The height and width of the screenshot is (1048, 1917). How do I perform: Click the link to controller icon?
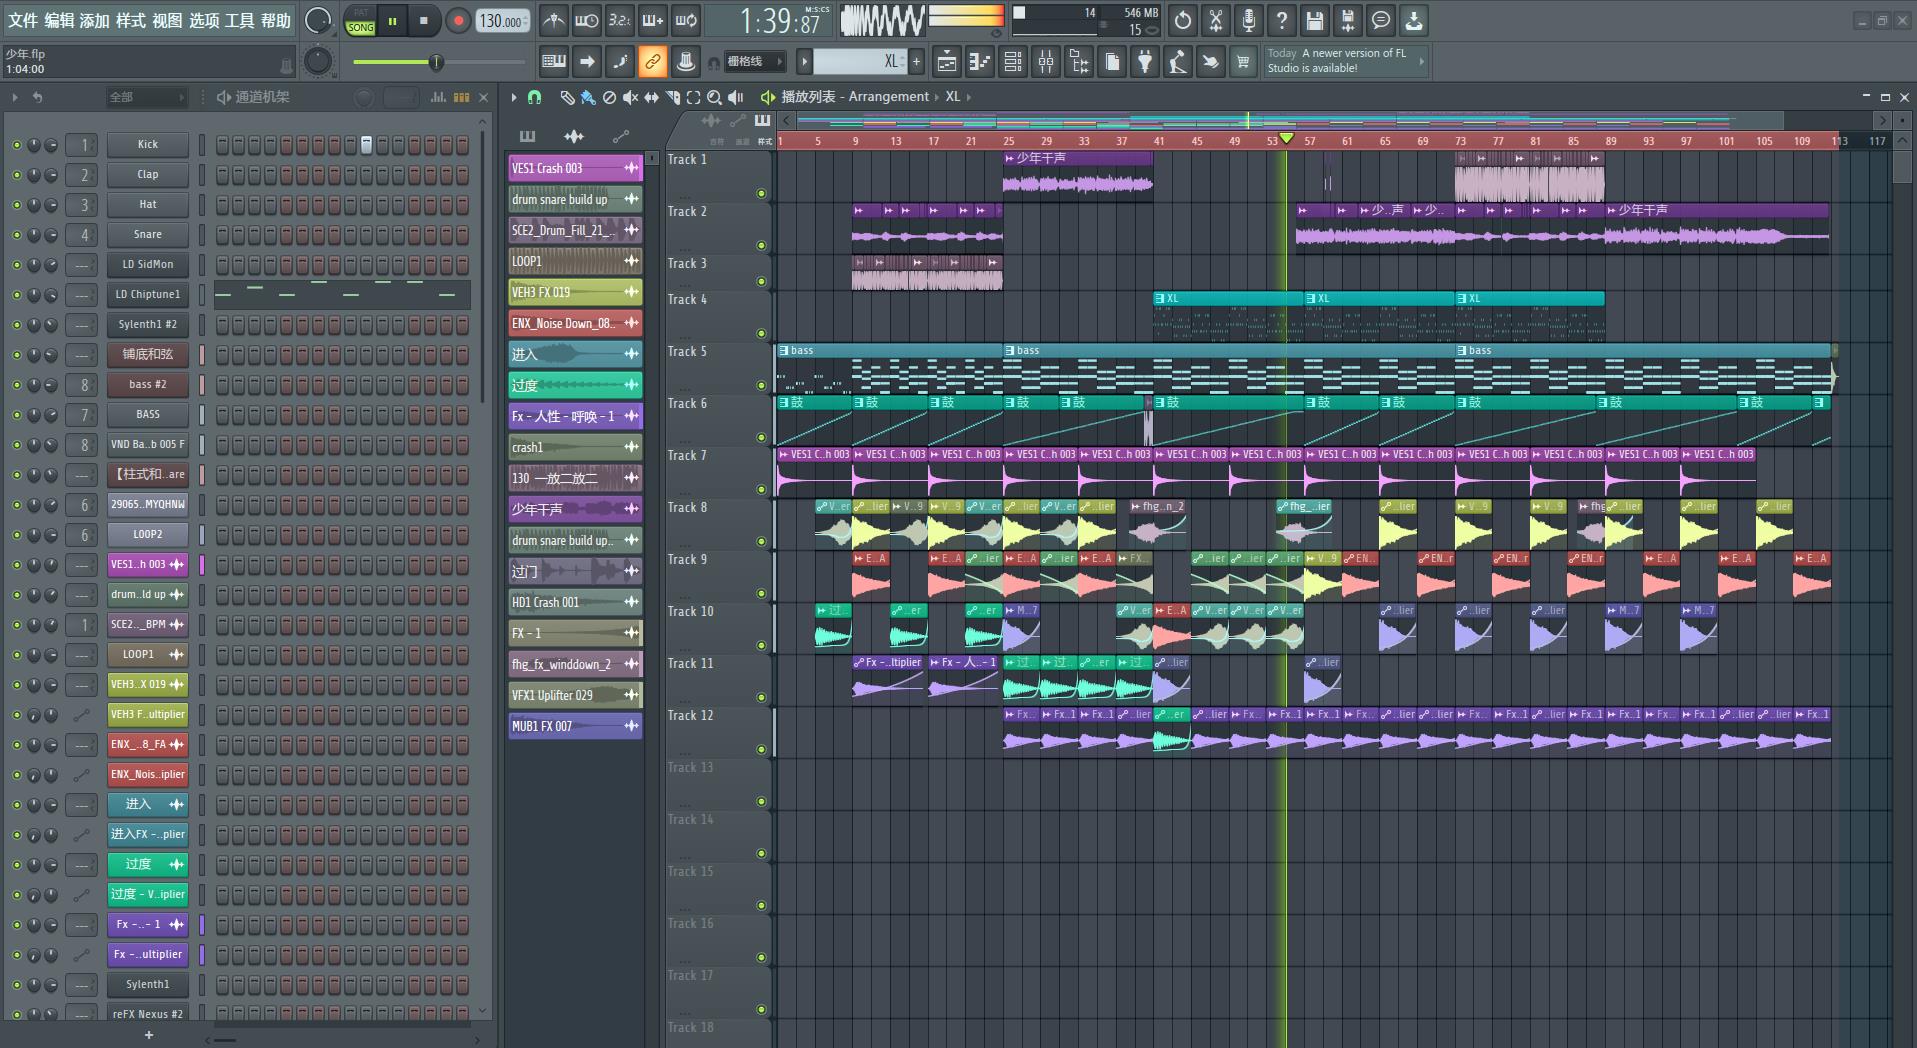click(x=652, y=62)
